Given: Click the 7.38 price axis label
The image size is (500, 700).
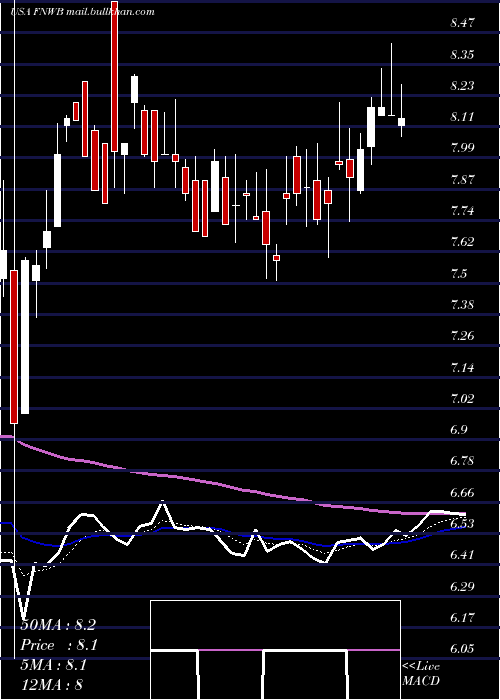Looking at the screenshot, I should click(462, 305).
